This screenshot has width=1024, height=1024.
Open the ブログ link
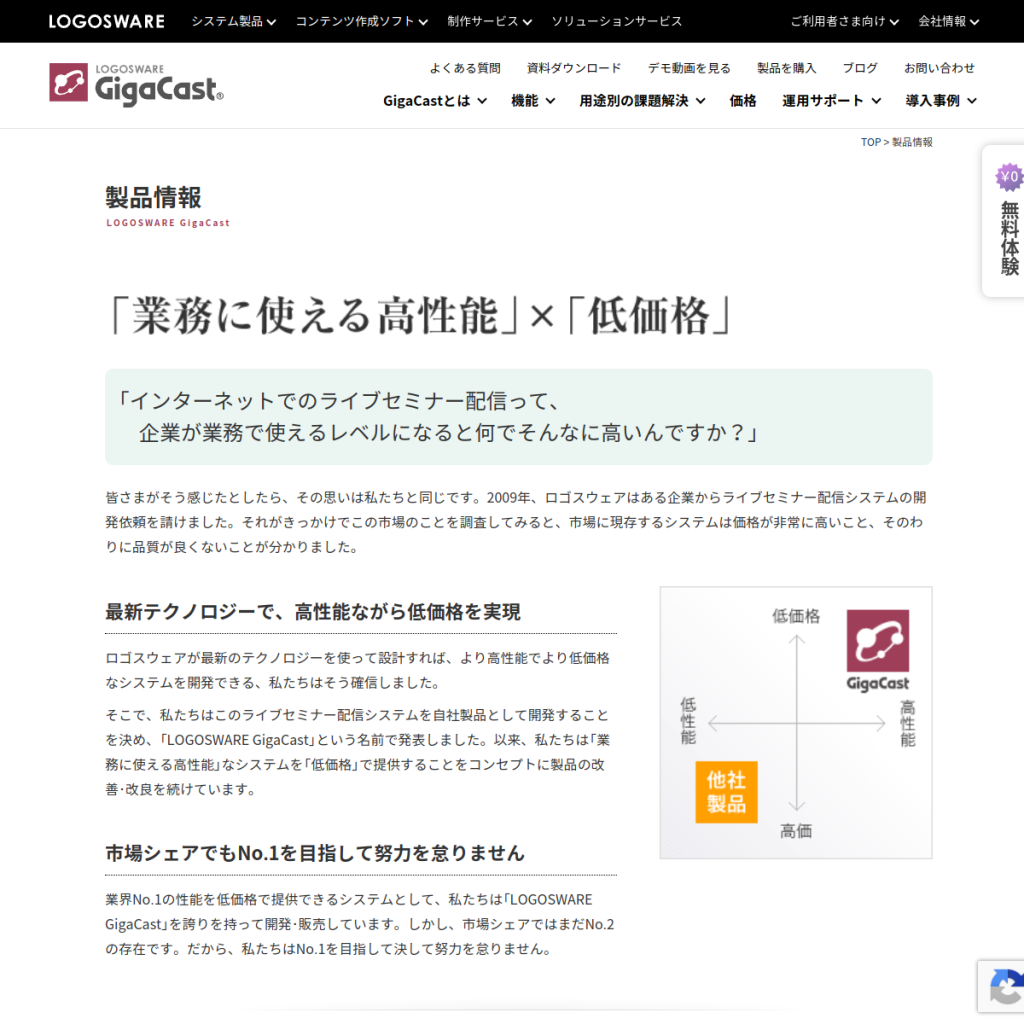coord(859,68)
